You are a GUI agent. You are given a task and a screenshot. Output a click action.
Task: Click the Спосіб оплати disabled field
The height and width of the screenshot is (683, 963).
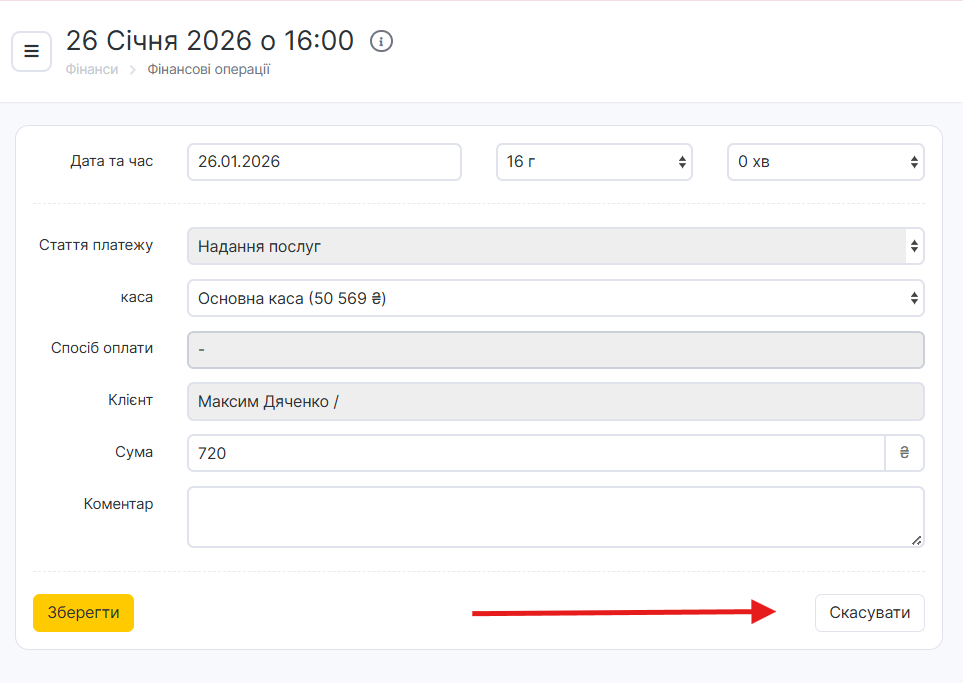(x=555, y=350)
